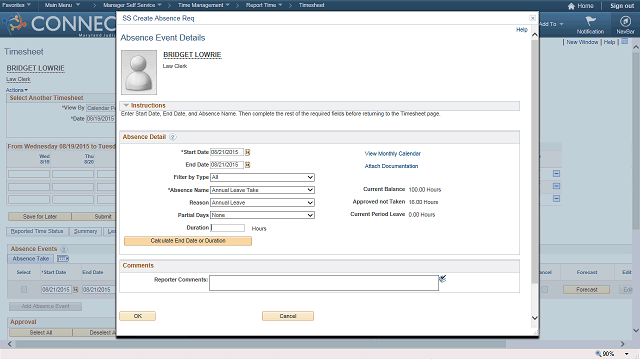Open the Notification flag icon

[x=590, y=21]
